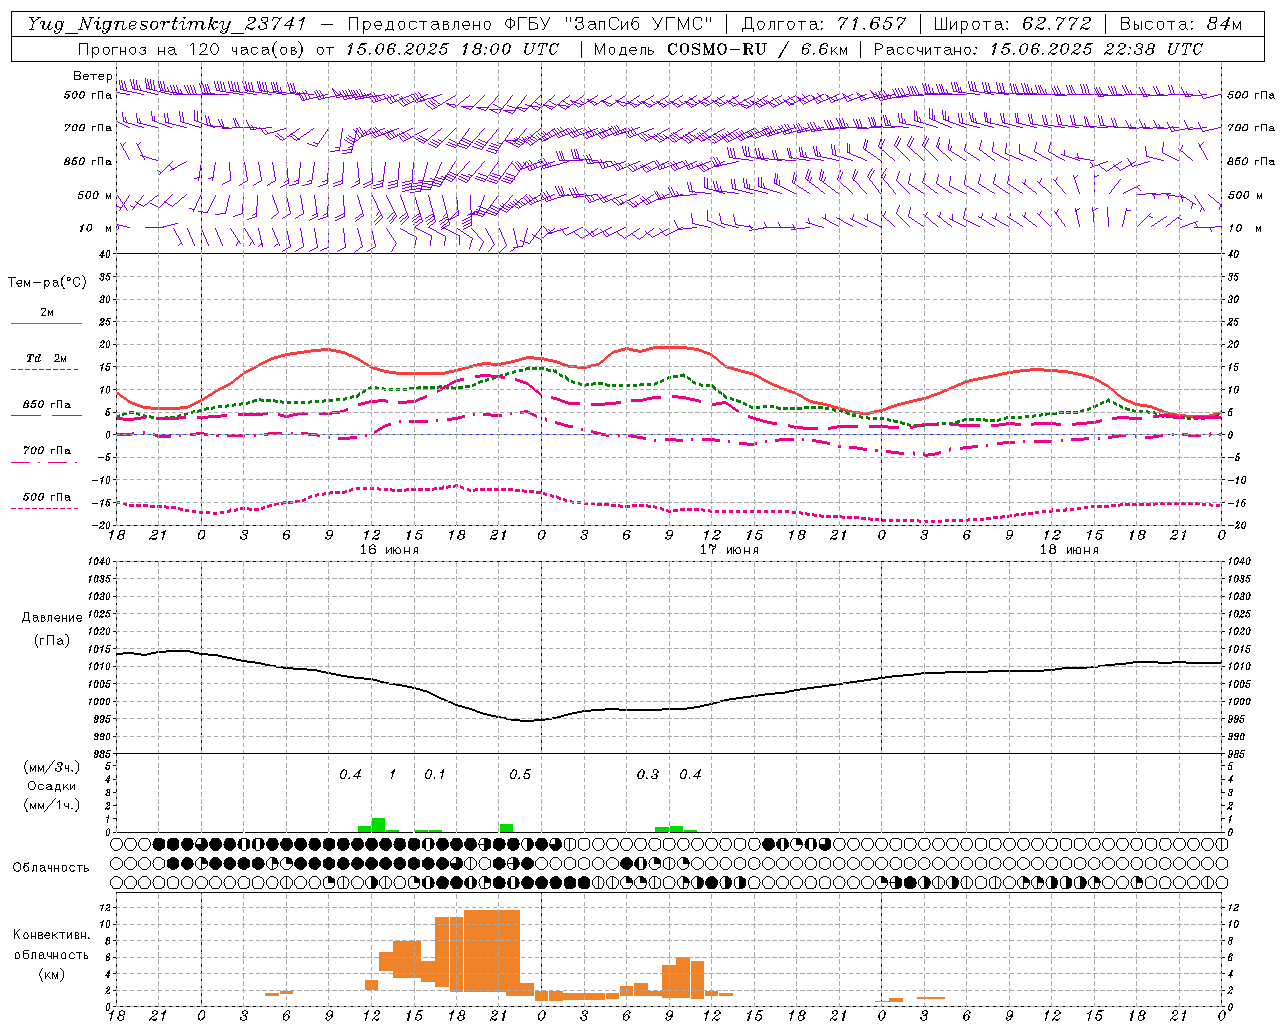Click the 'Осадки' precipitation label
This screenshot has height=1024, width=1280.
pyautogui.click(x=52, y=786)
